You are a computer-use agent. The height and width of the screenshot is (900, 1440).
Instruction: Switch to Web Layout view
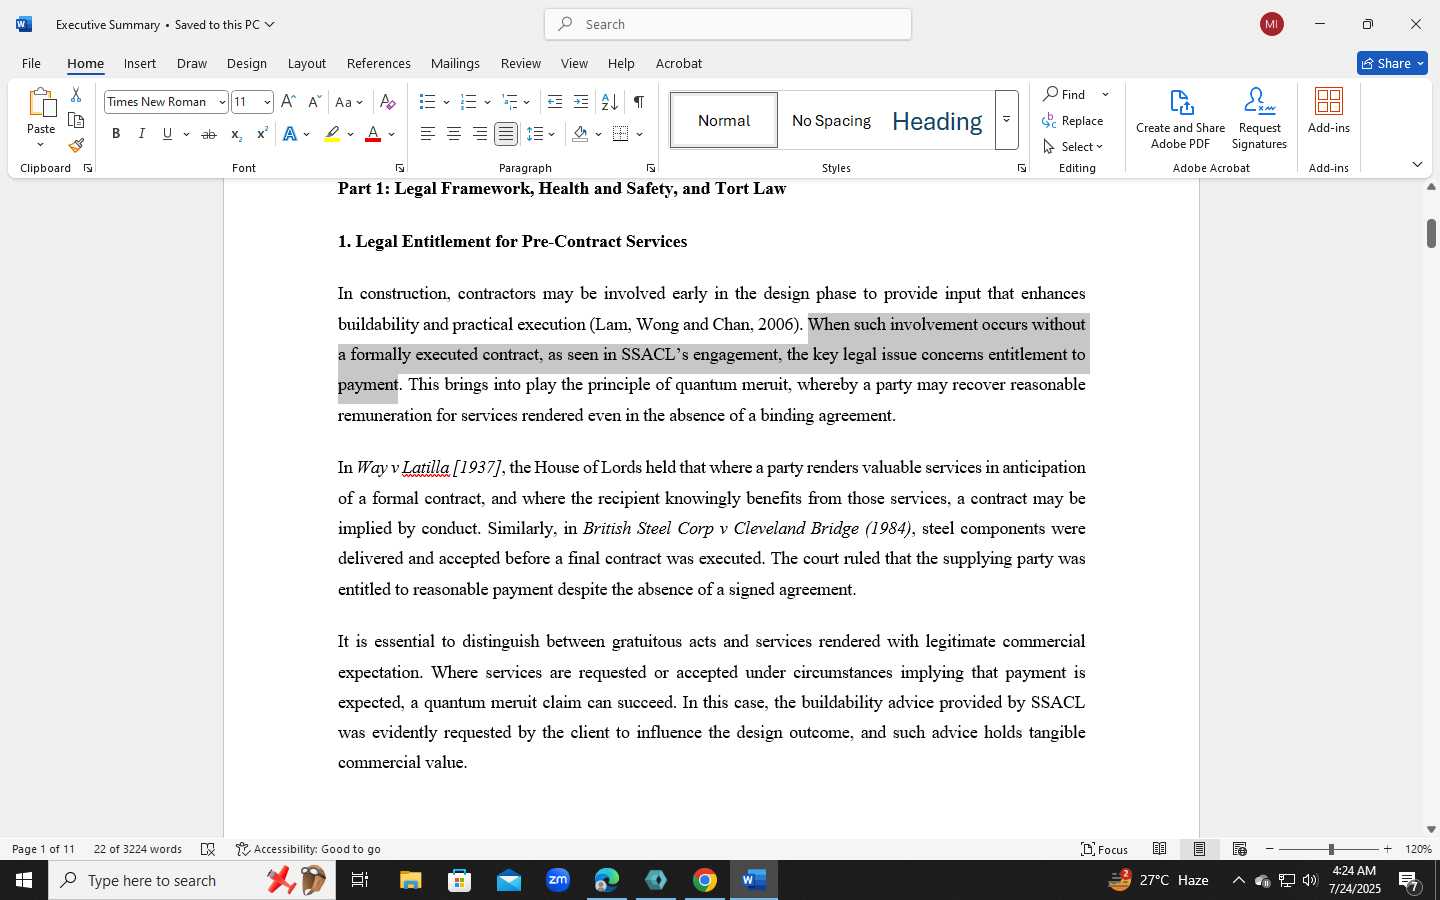coord(1240,849)
